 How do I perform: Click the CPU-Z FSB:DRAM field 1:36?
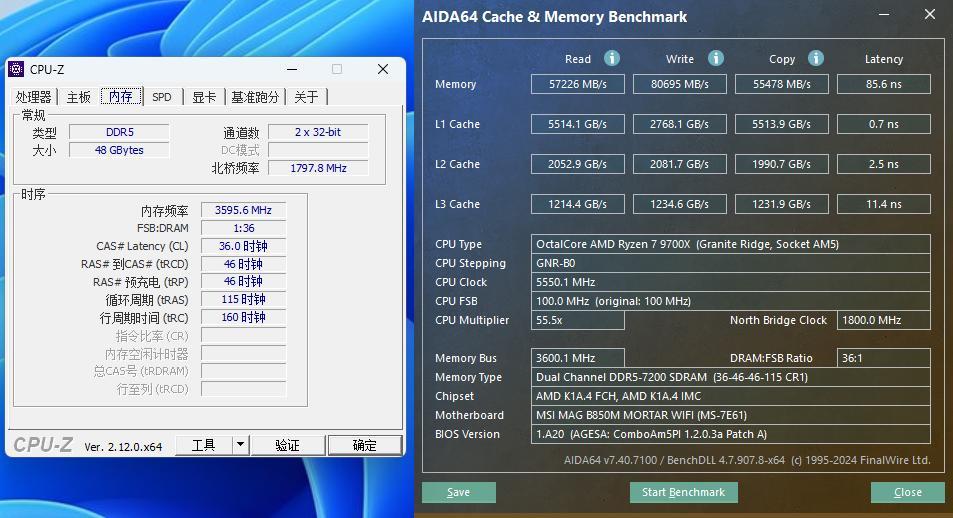pos(243,228)
